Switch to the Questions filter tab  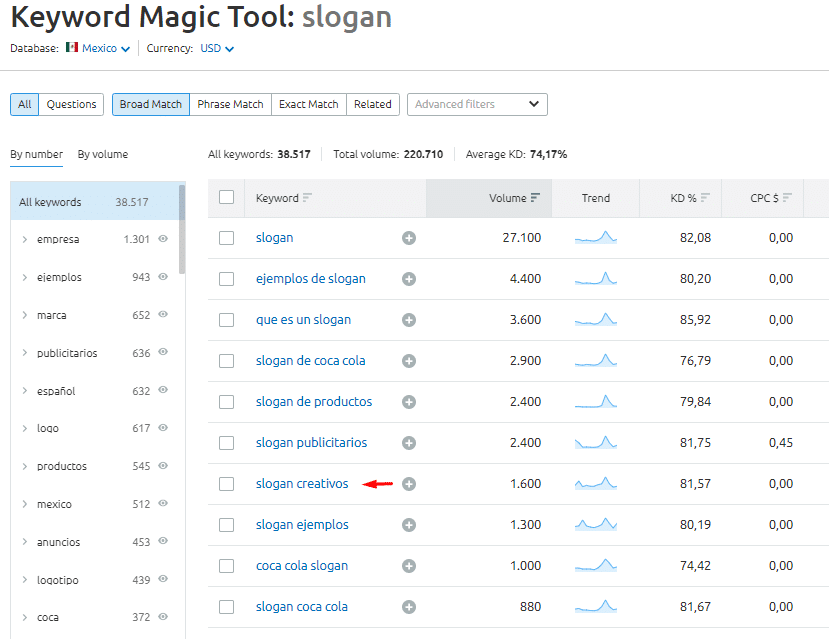click(71, 104)
